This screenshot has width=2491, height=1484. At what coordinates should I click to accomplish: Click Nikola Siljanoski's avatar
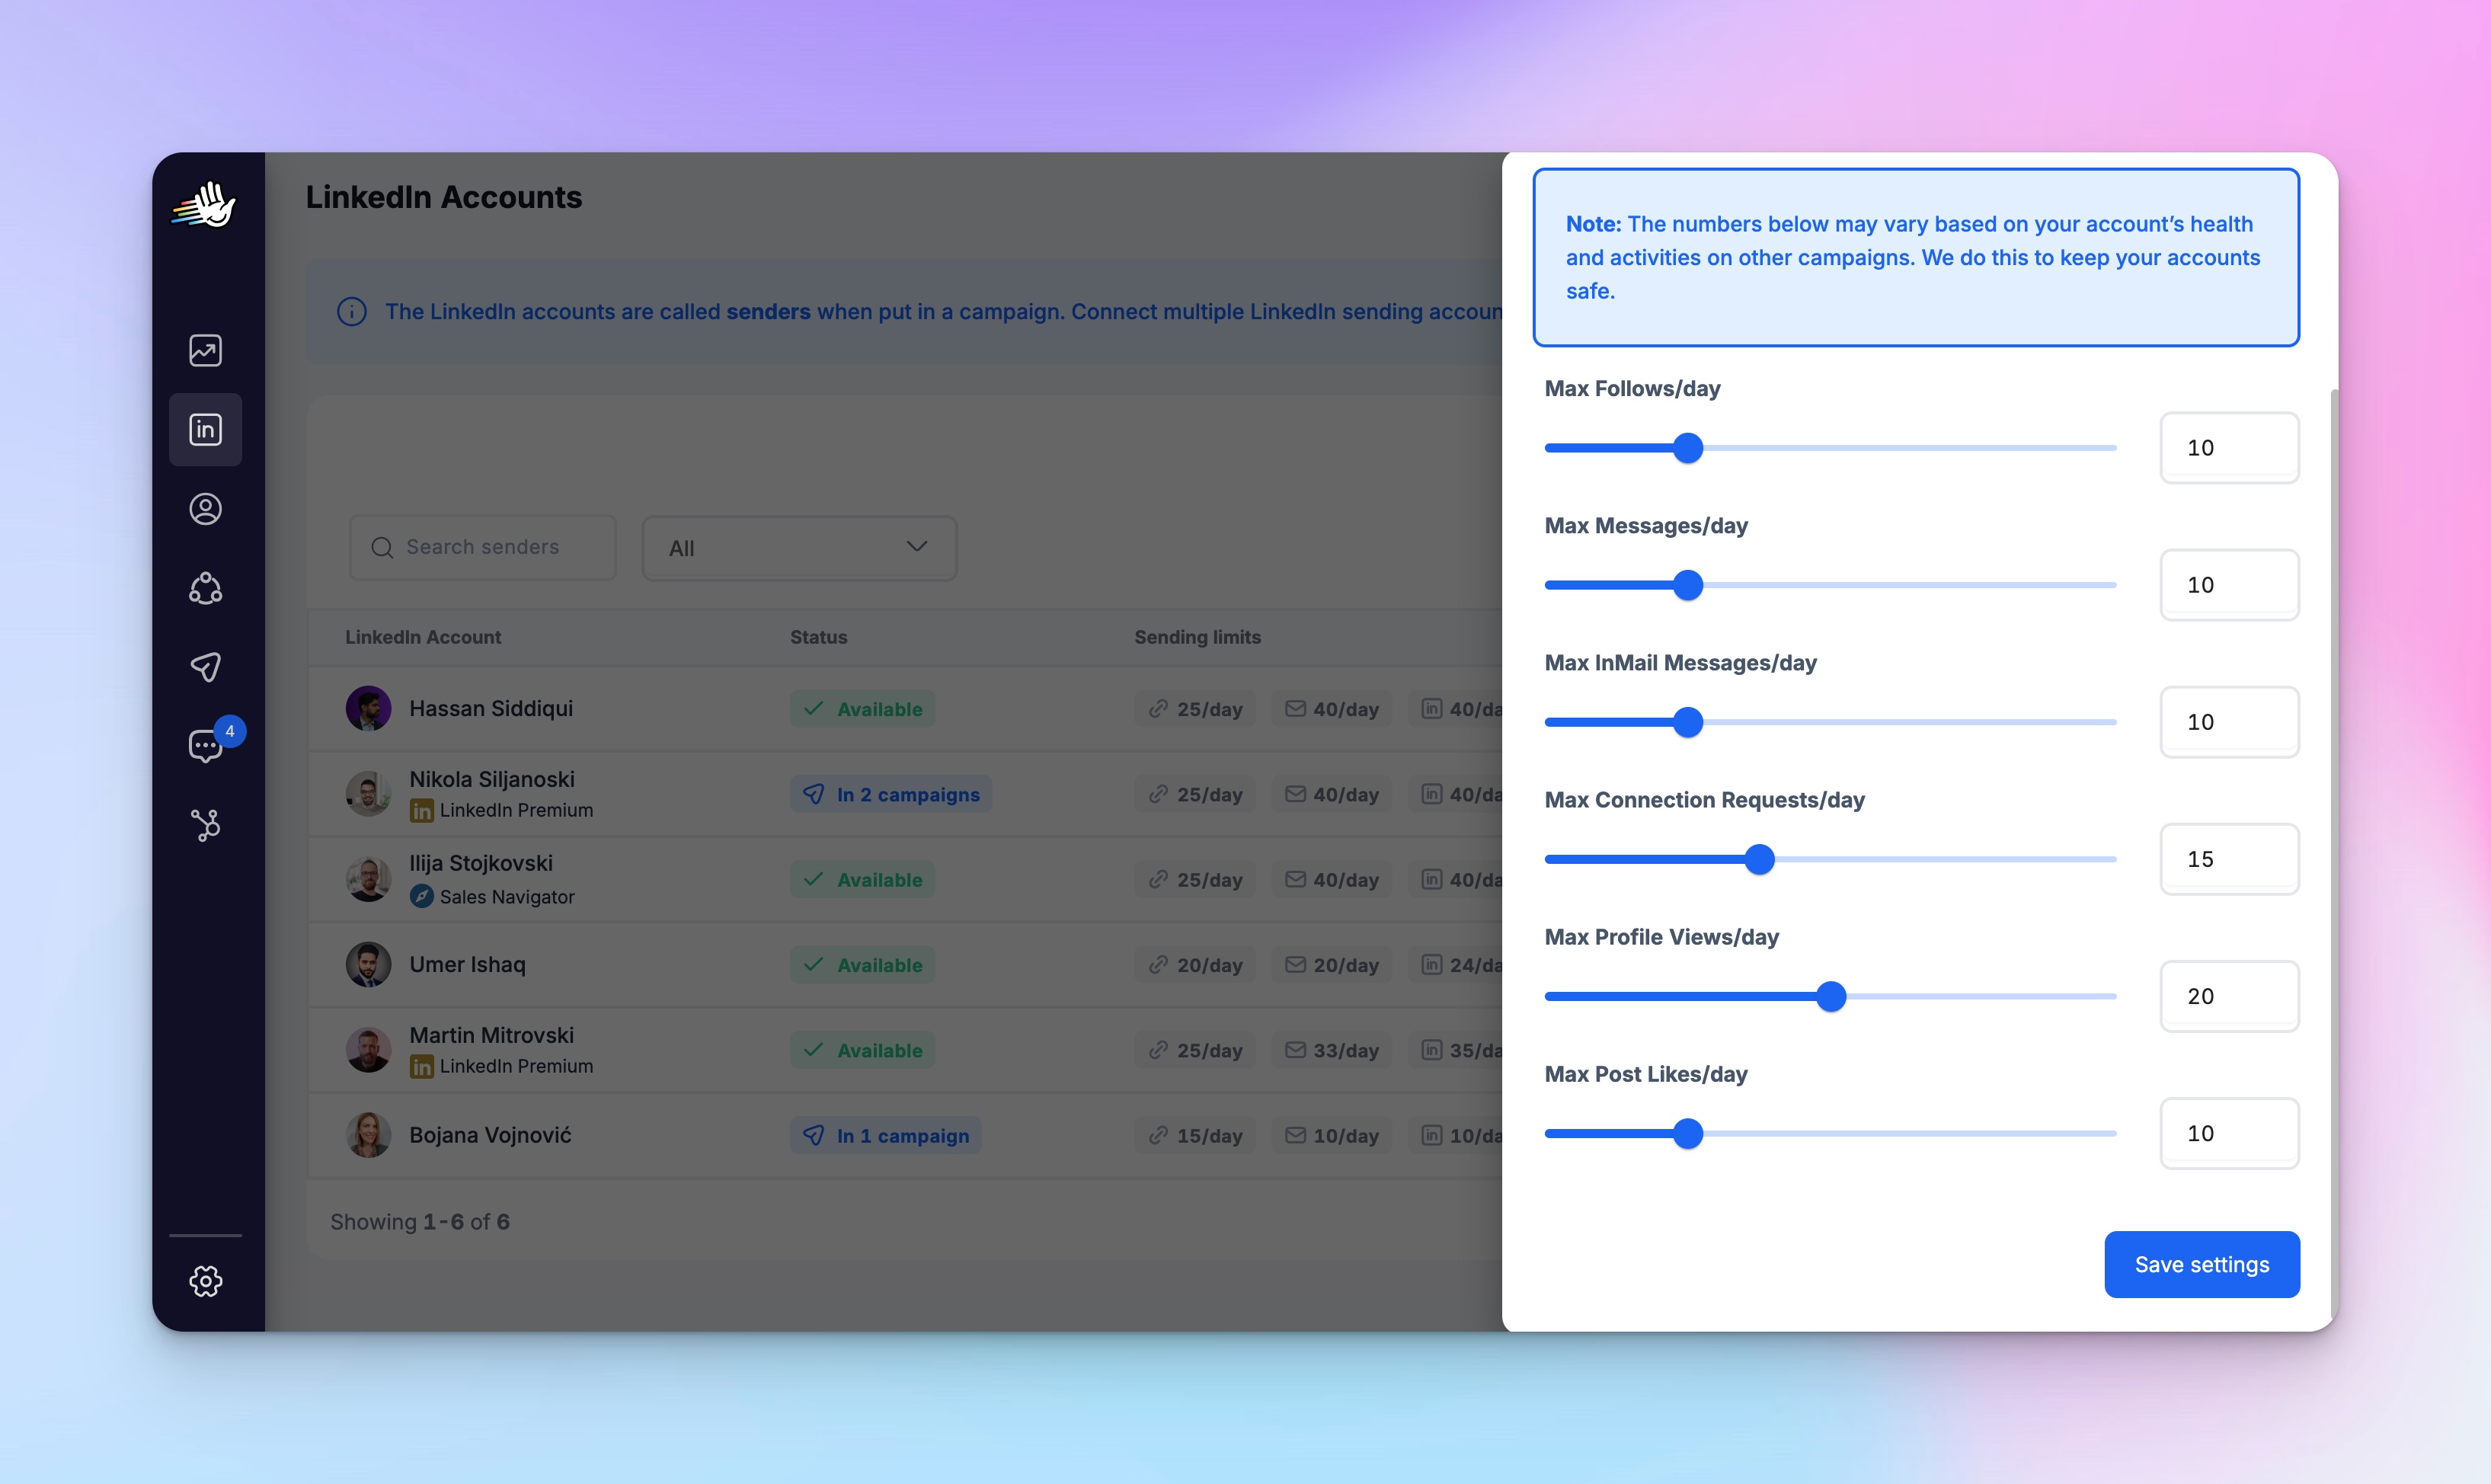(368, 794)
